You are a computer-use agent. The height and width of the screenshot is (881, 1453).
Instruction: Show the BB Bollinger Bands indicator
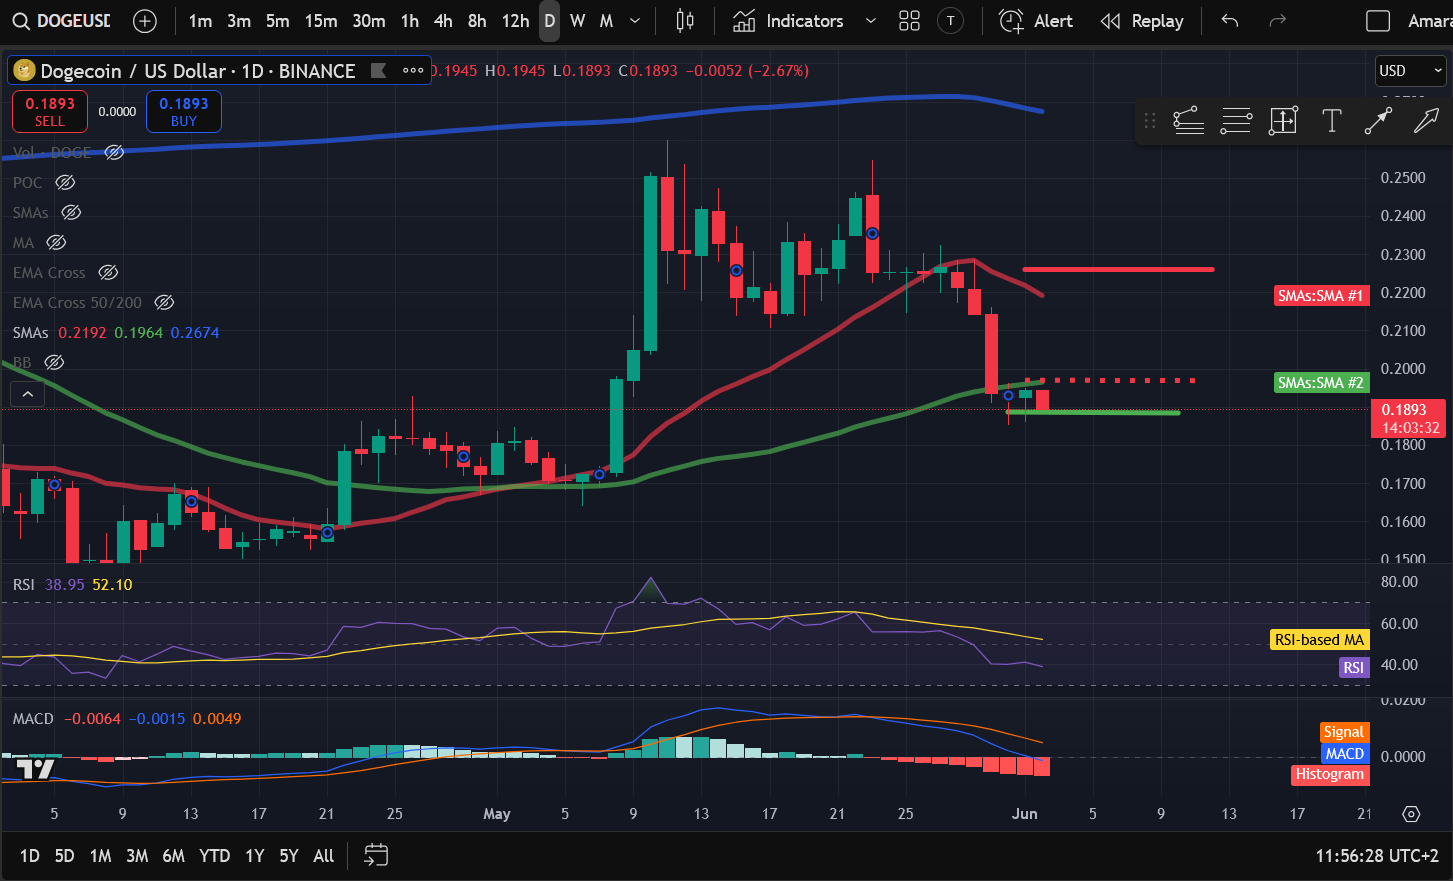tap(54, 362)
